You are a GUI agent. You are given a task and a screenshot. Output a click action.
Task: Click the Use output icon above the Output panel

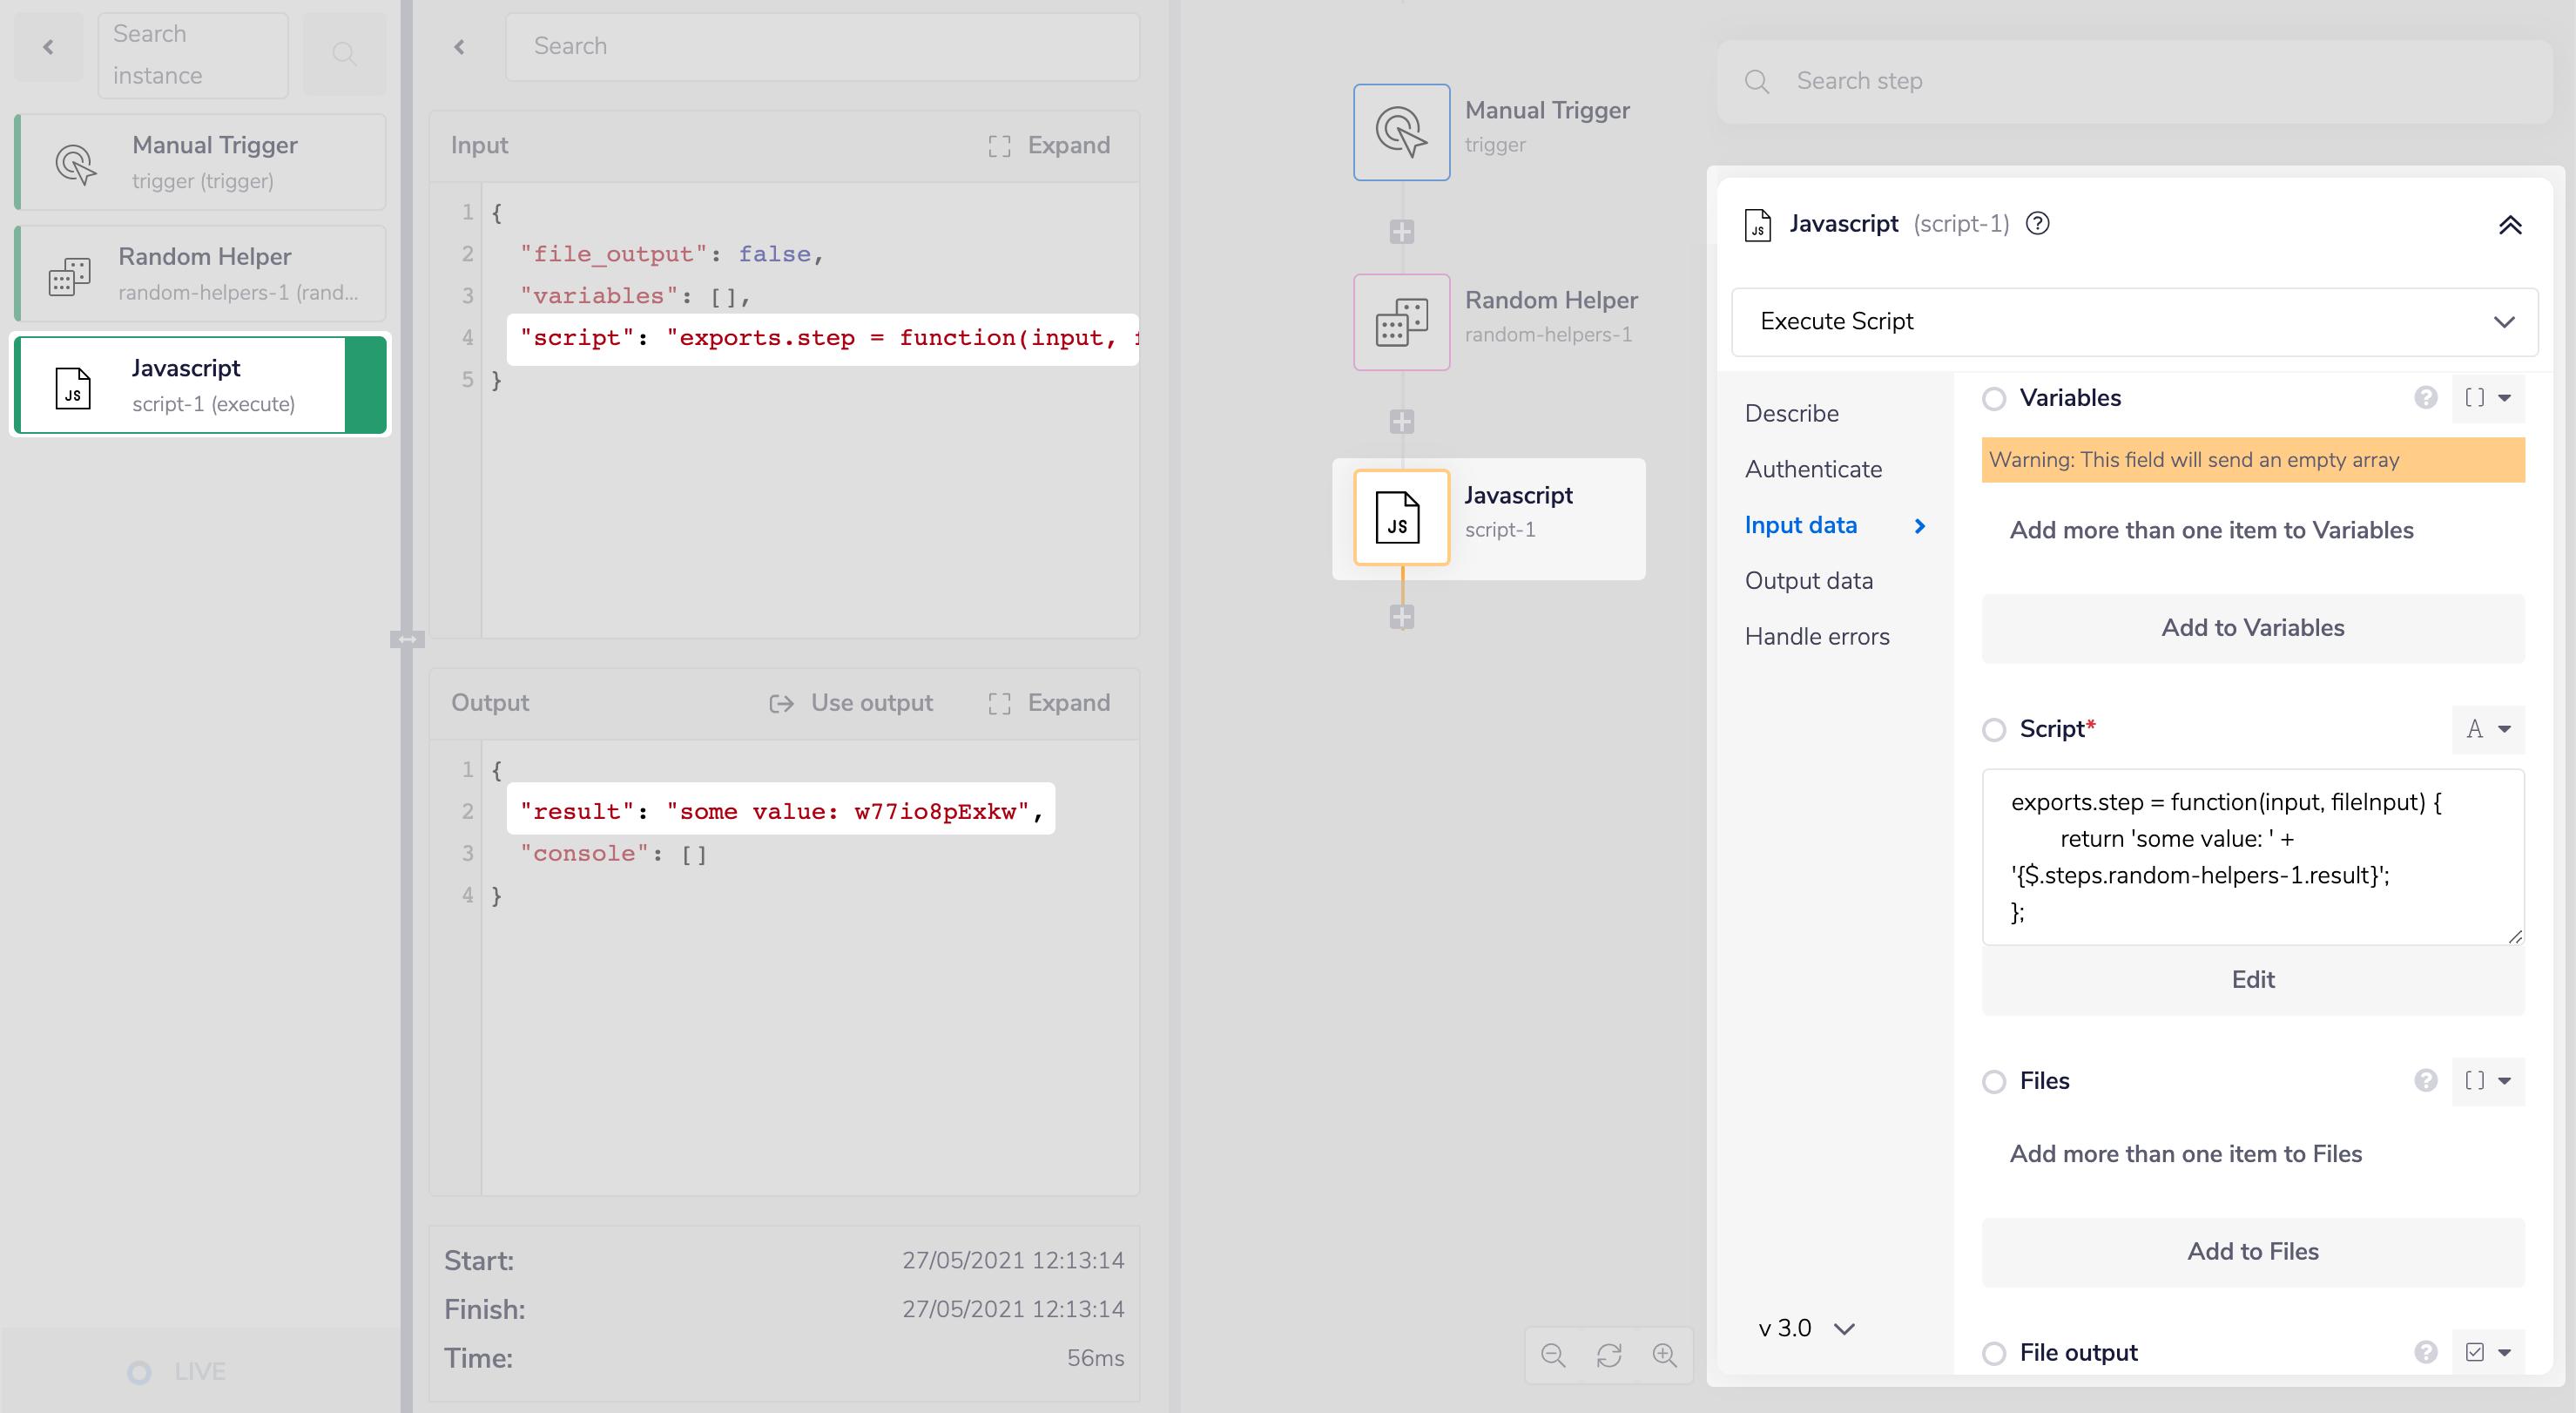click(x=783, y=703)
